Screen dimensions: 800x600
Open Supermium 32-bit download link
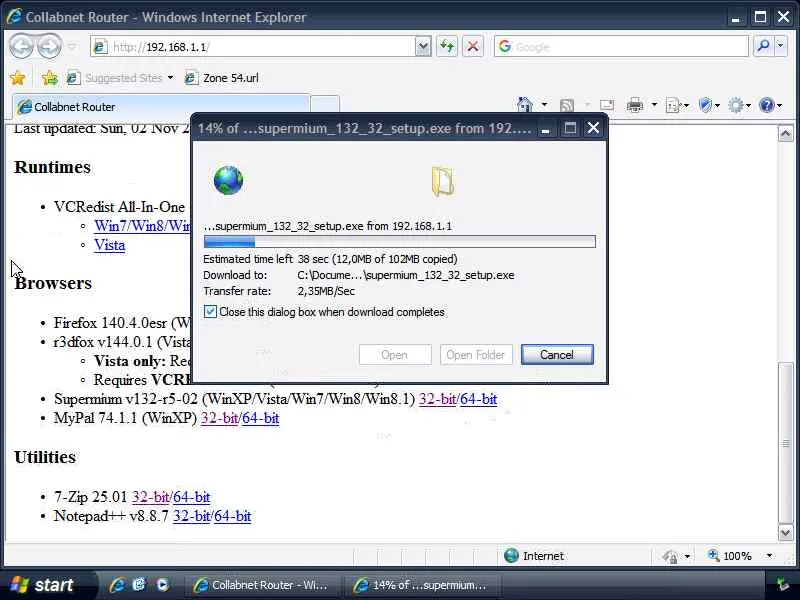point(437,399)
